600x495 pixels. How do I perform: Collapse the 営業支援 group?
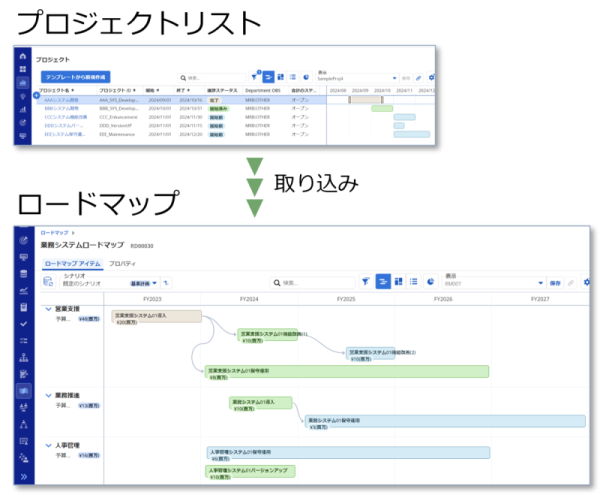pyautogui.click(x=48, y=309)
